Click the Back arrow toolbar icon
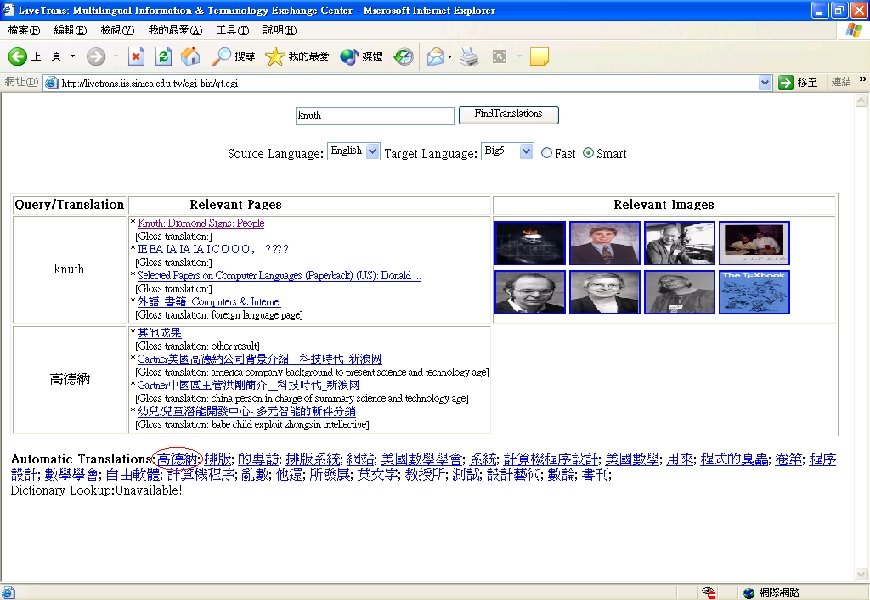This screenshot has height=600, width=870. [17, 56]
